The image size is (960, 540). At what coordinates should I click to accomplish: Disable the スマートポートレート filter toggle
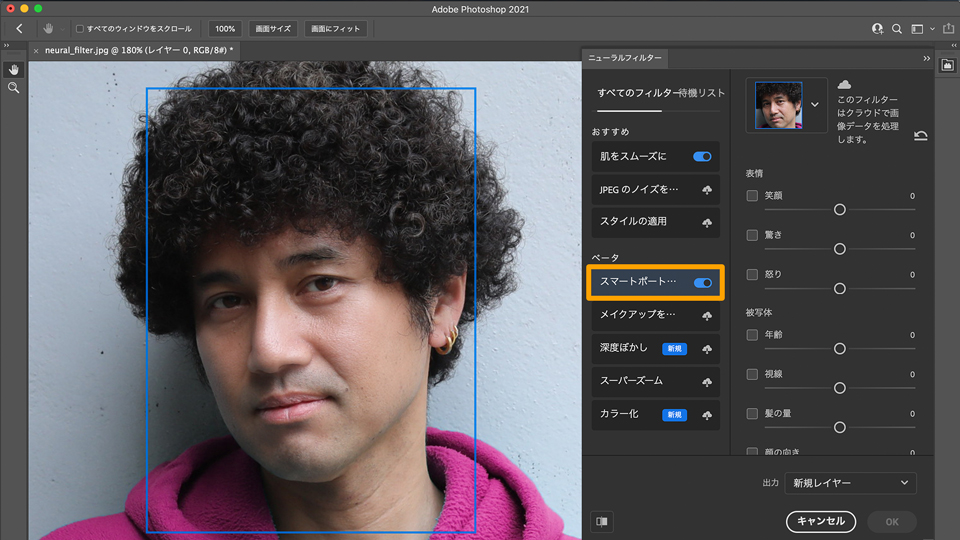[x=702, y=283]
